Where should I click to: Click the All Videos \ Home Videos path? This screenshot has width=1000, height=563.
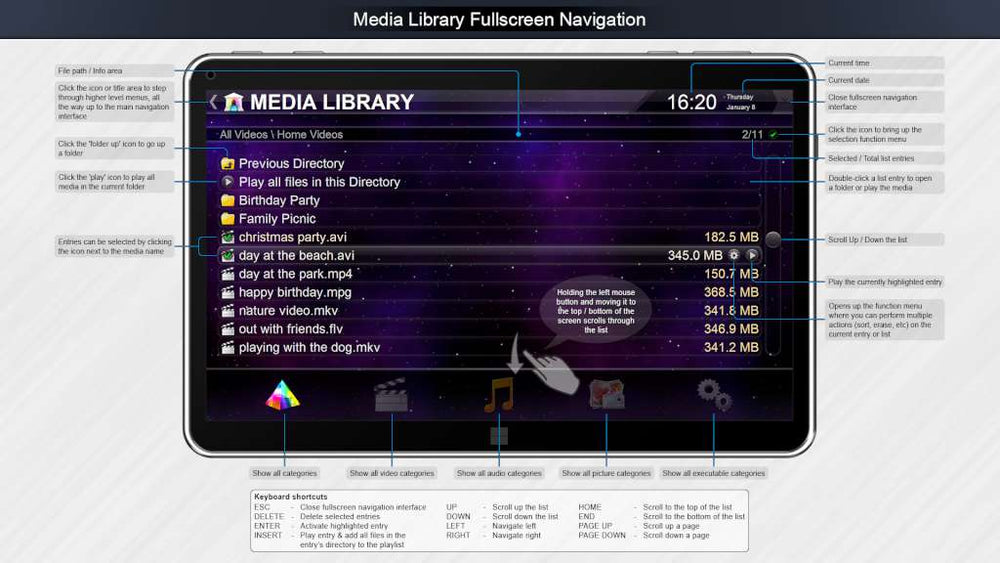point(281,135)
